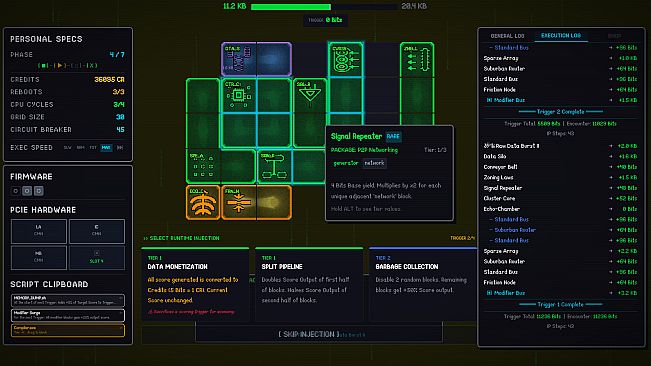Open the LA PCIe hardware slot
651x366 pixels.
coord(39,231)
